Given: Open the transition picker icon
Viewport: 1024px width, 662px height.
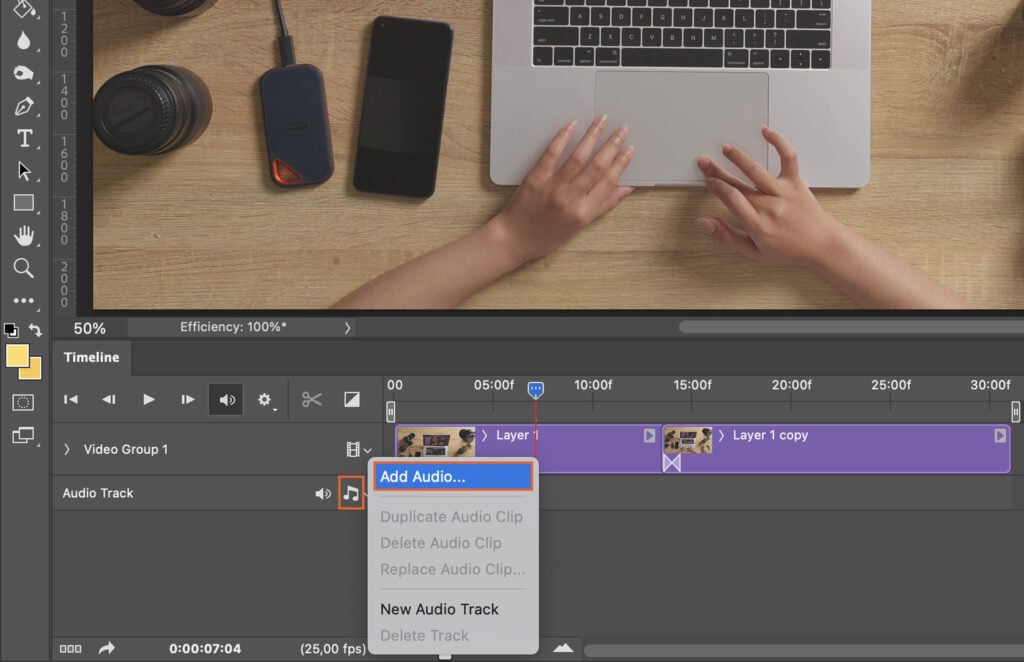Looking at the screenshot, I should click(351, 399).
